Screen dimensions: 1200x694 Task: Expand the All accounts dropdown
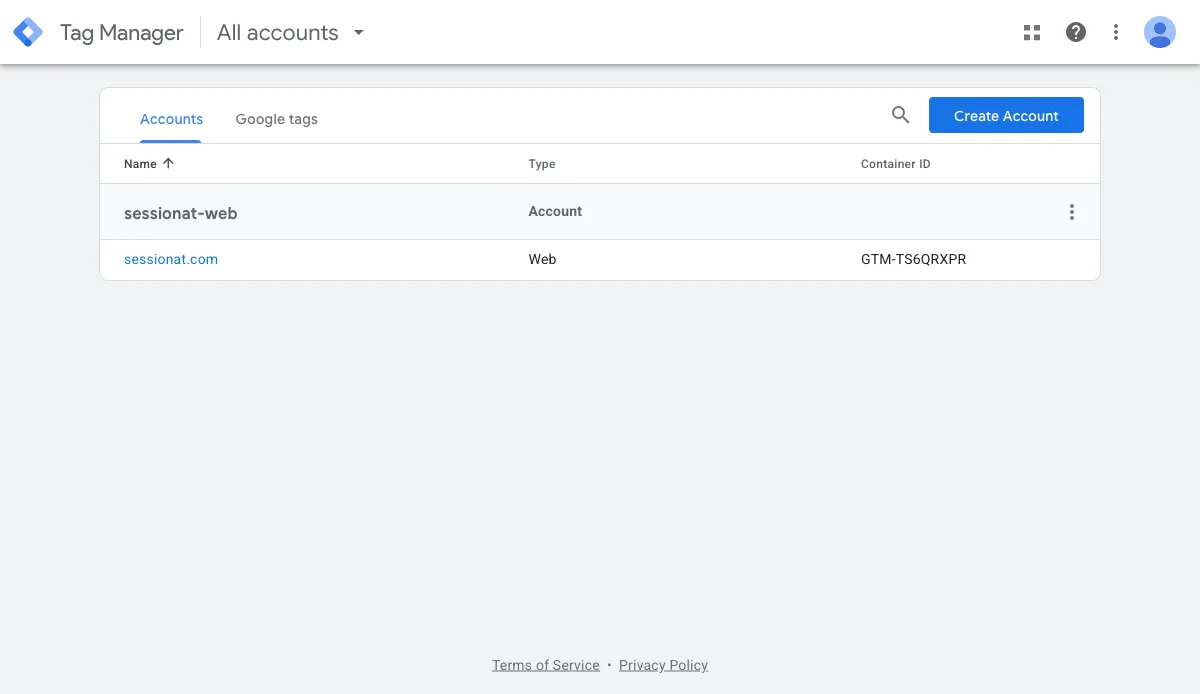(x=291, y=32)
